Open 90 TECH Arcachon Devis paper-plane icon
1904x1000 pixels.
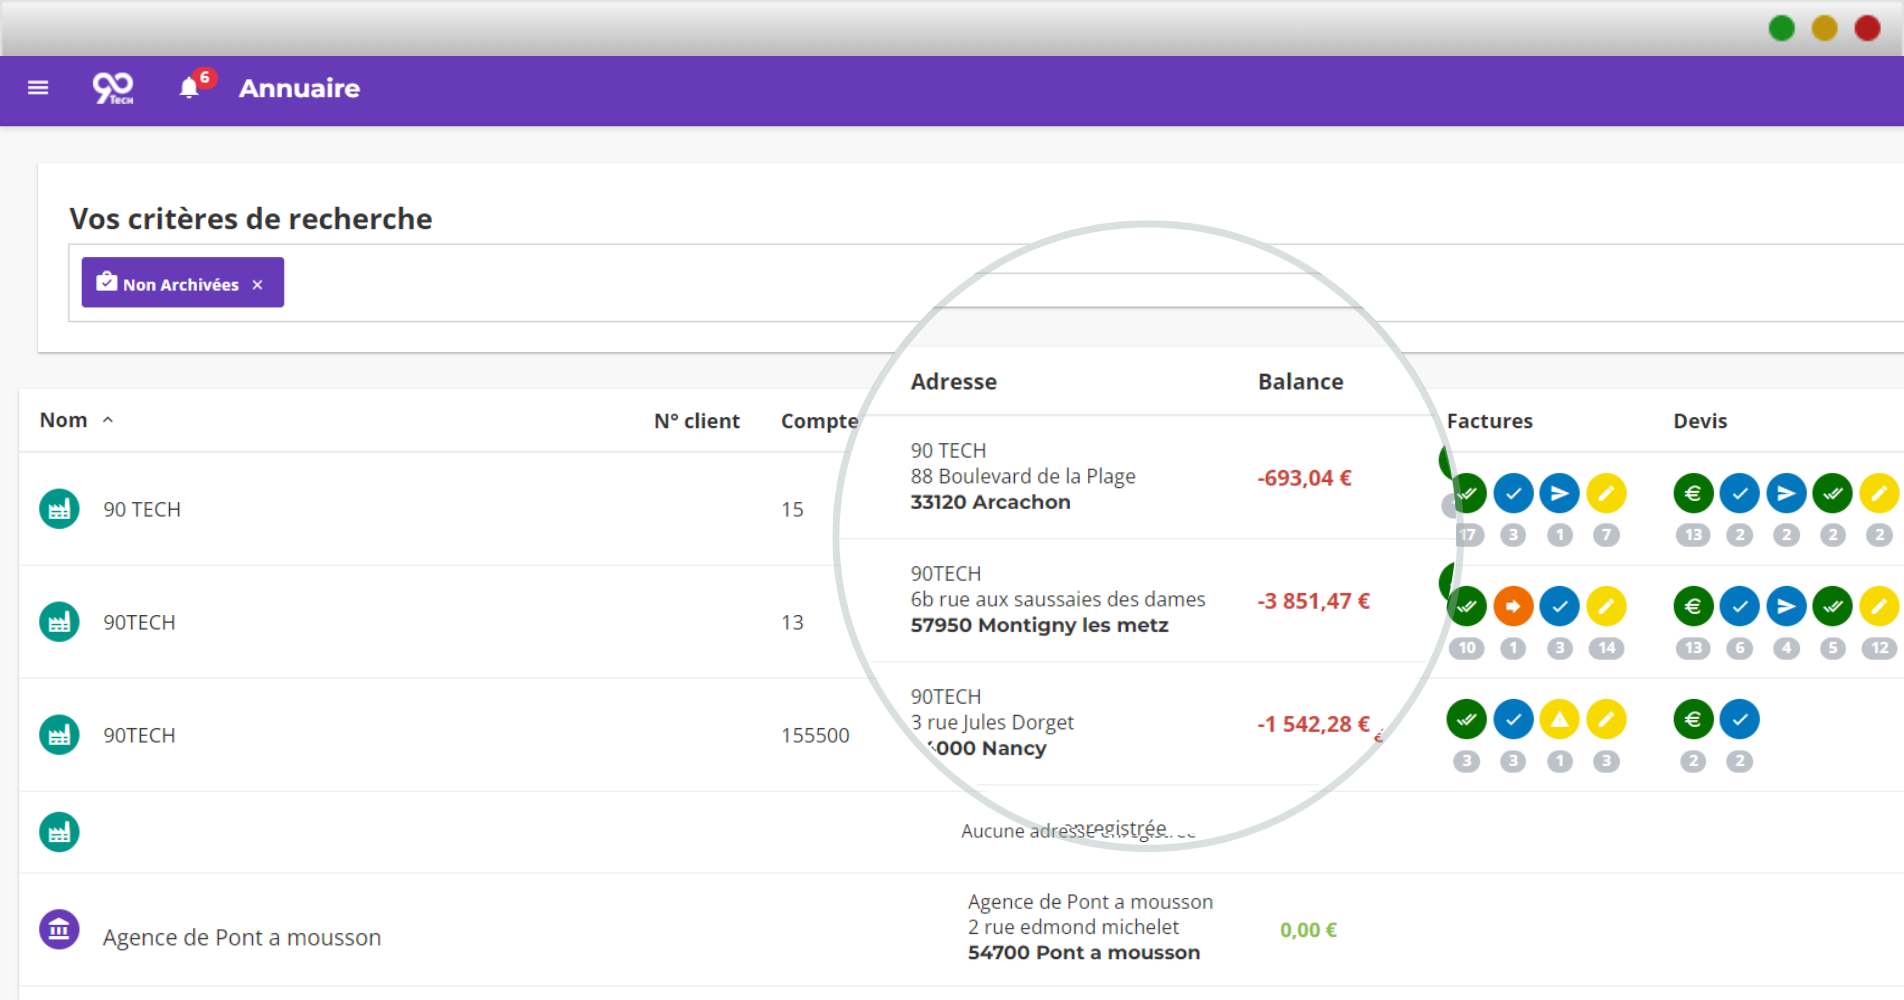pyautogui.click(x=1787, y=493)
